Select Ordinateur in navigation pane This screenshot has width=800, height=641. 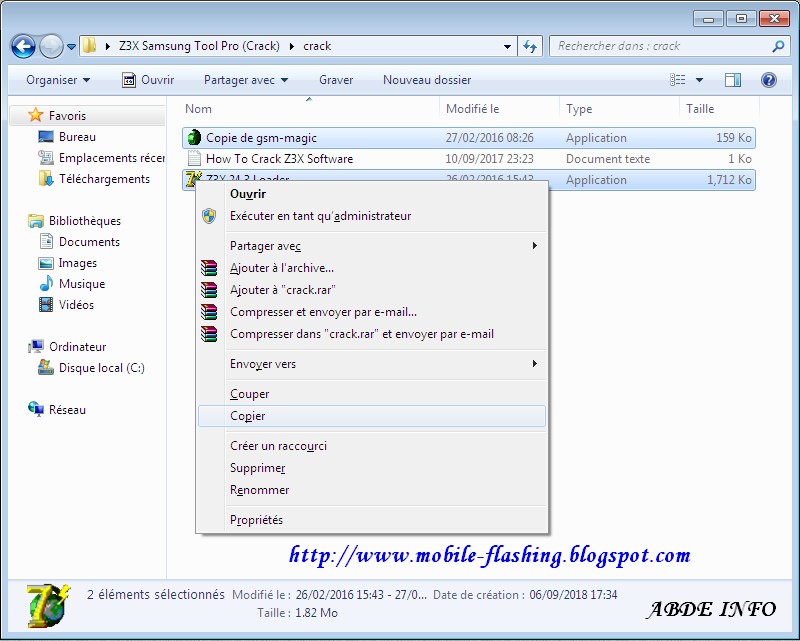click(78, 347)
